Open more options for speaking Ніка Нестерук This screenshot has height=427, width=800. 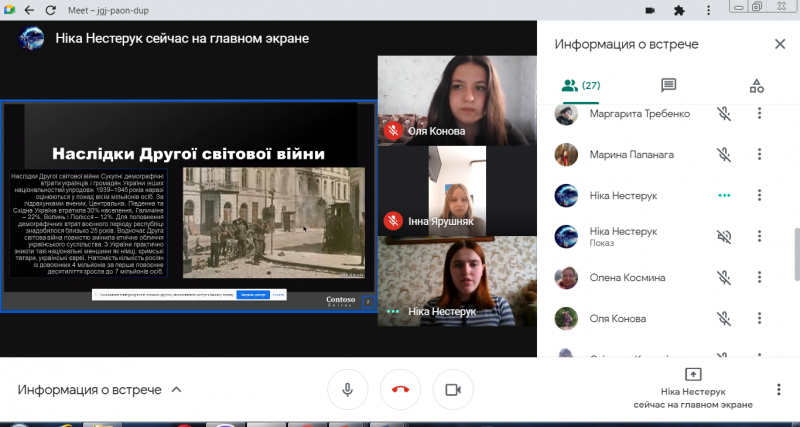[x=759, y=195]
